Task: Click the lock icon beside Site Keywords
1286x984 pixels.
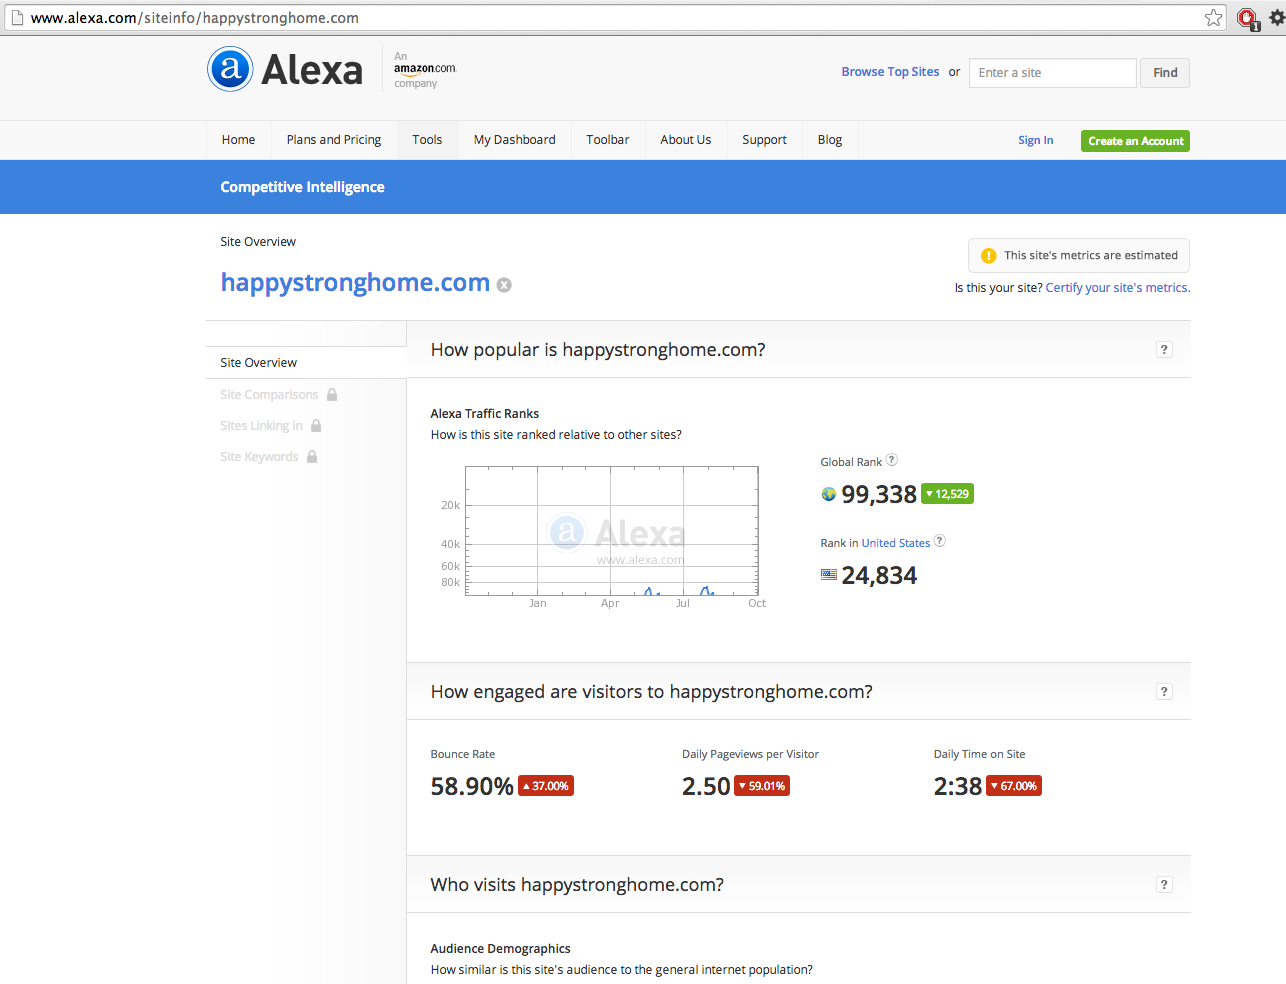Action: pyautogui.click(x=312, y=456)
